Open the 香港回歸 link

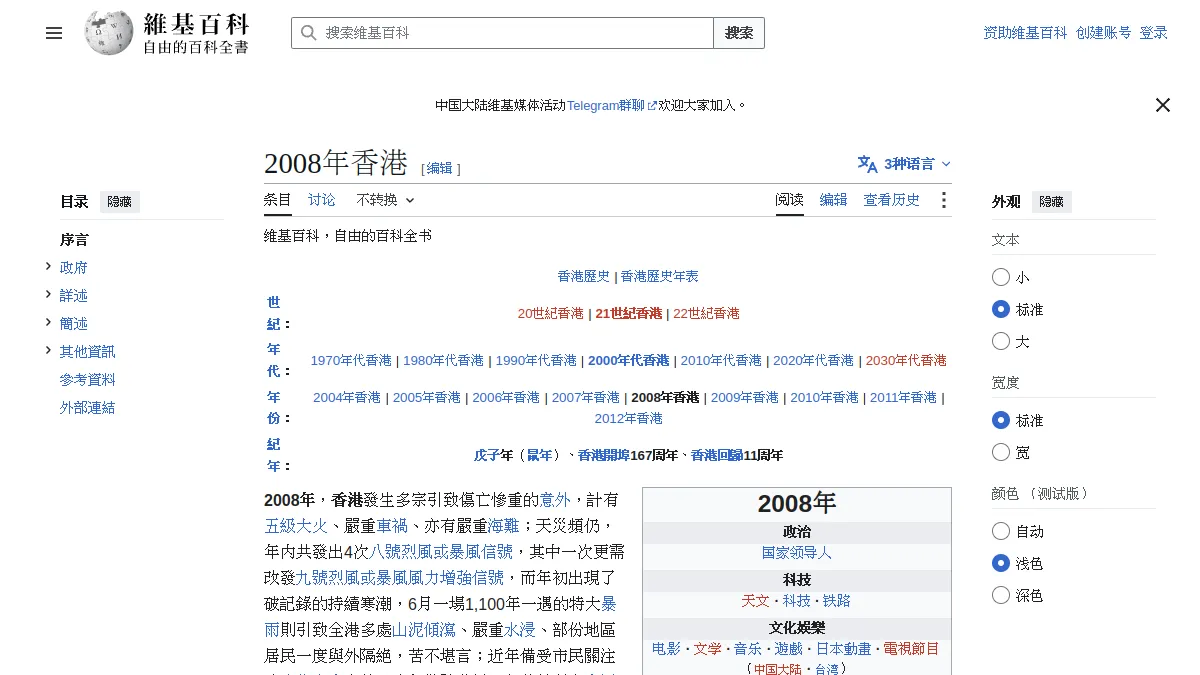pyautogui.click(x=717, y=456)
